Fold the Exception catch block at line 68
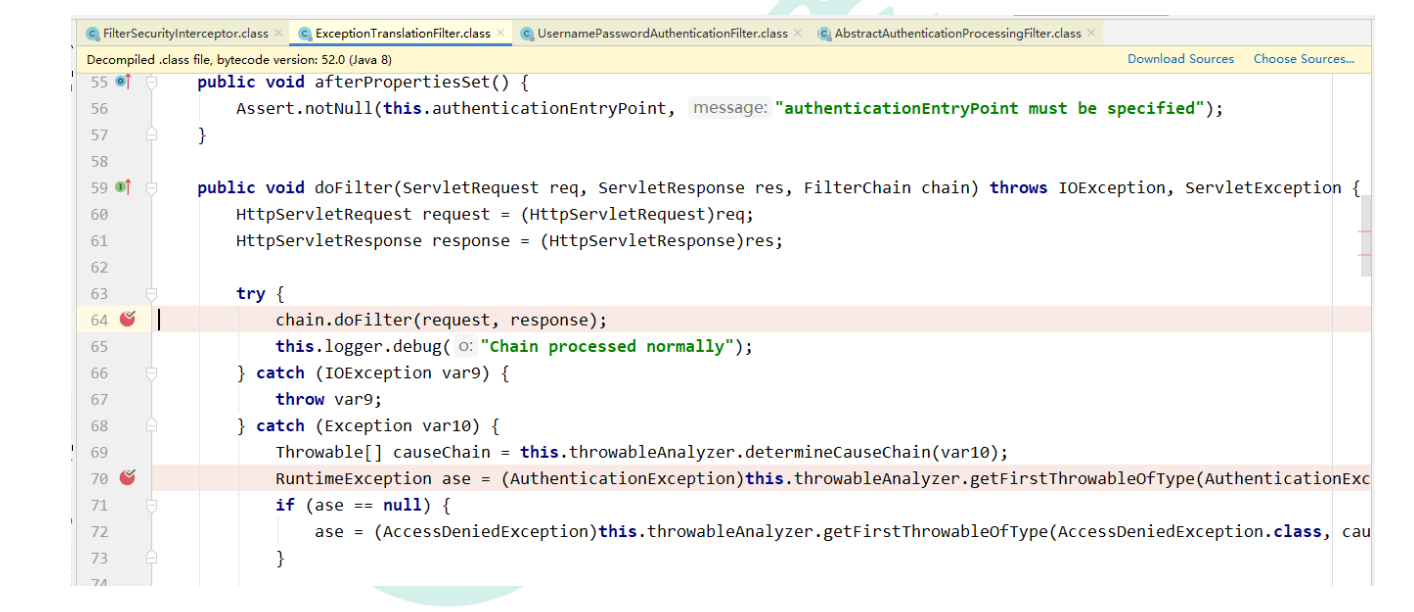This screenshot has height=612, width=1414. tap(152, 426)
